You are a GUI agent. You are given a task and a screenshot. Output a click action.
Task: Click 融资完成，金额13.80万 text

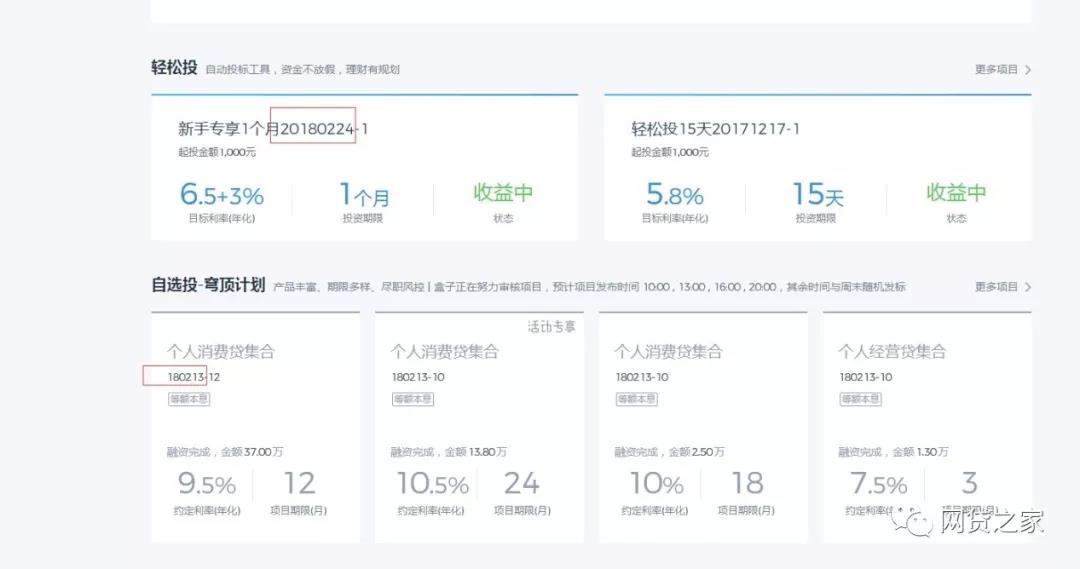(x=448, y=452)
